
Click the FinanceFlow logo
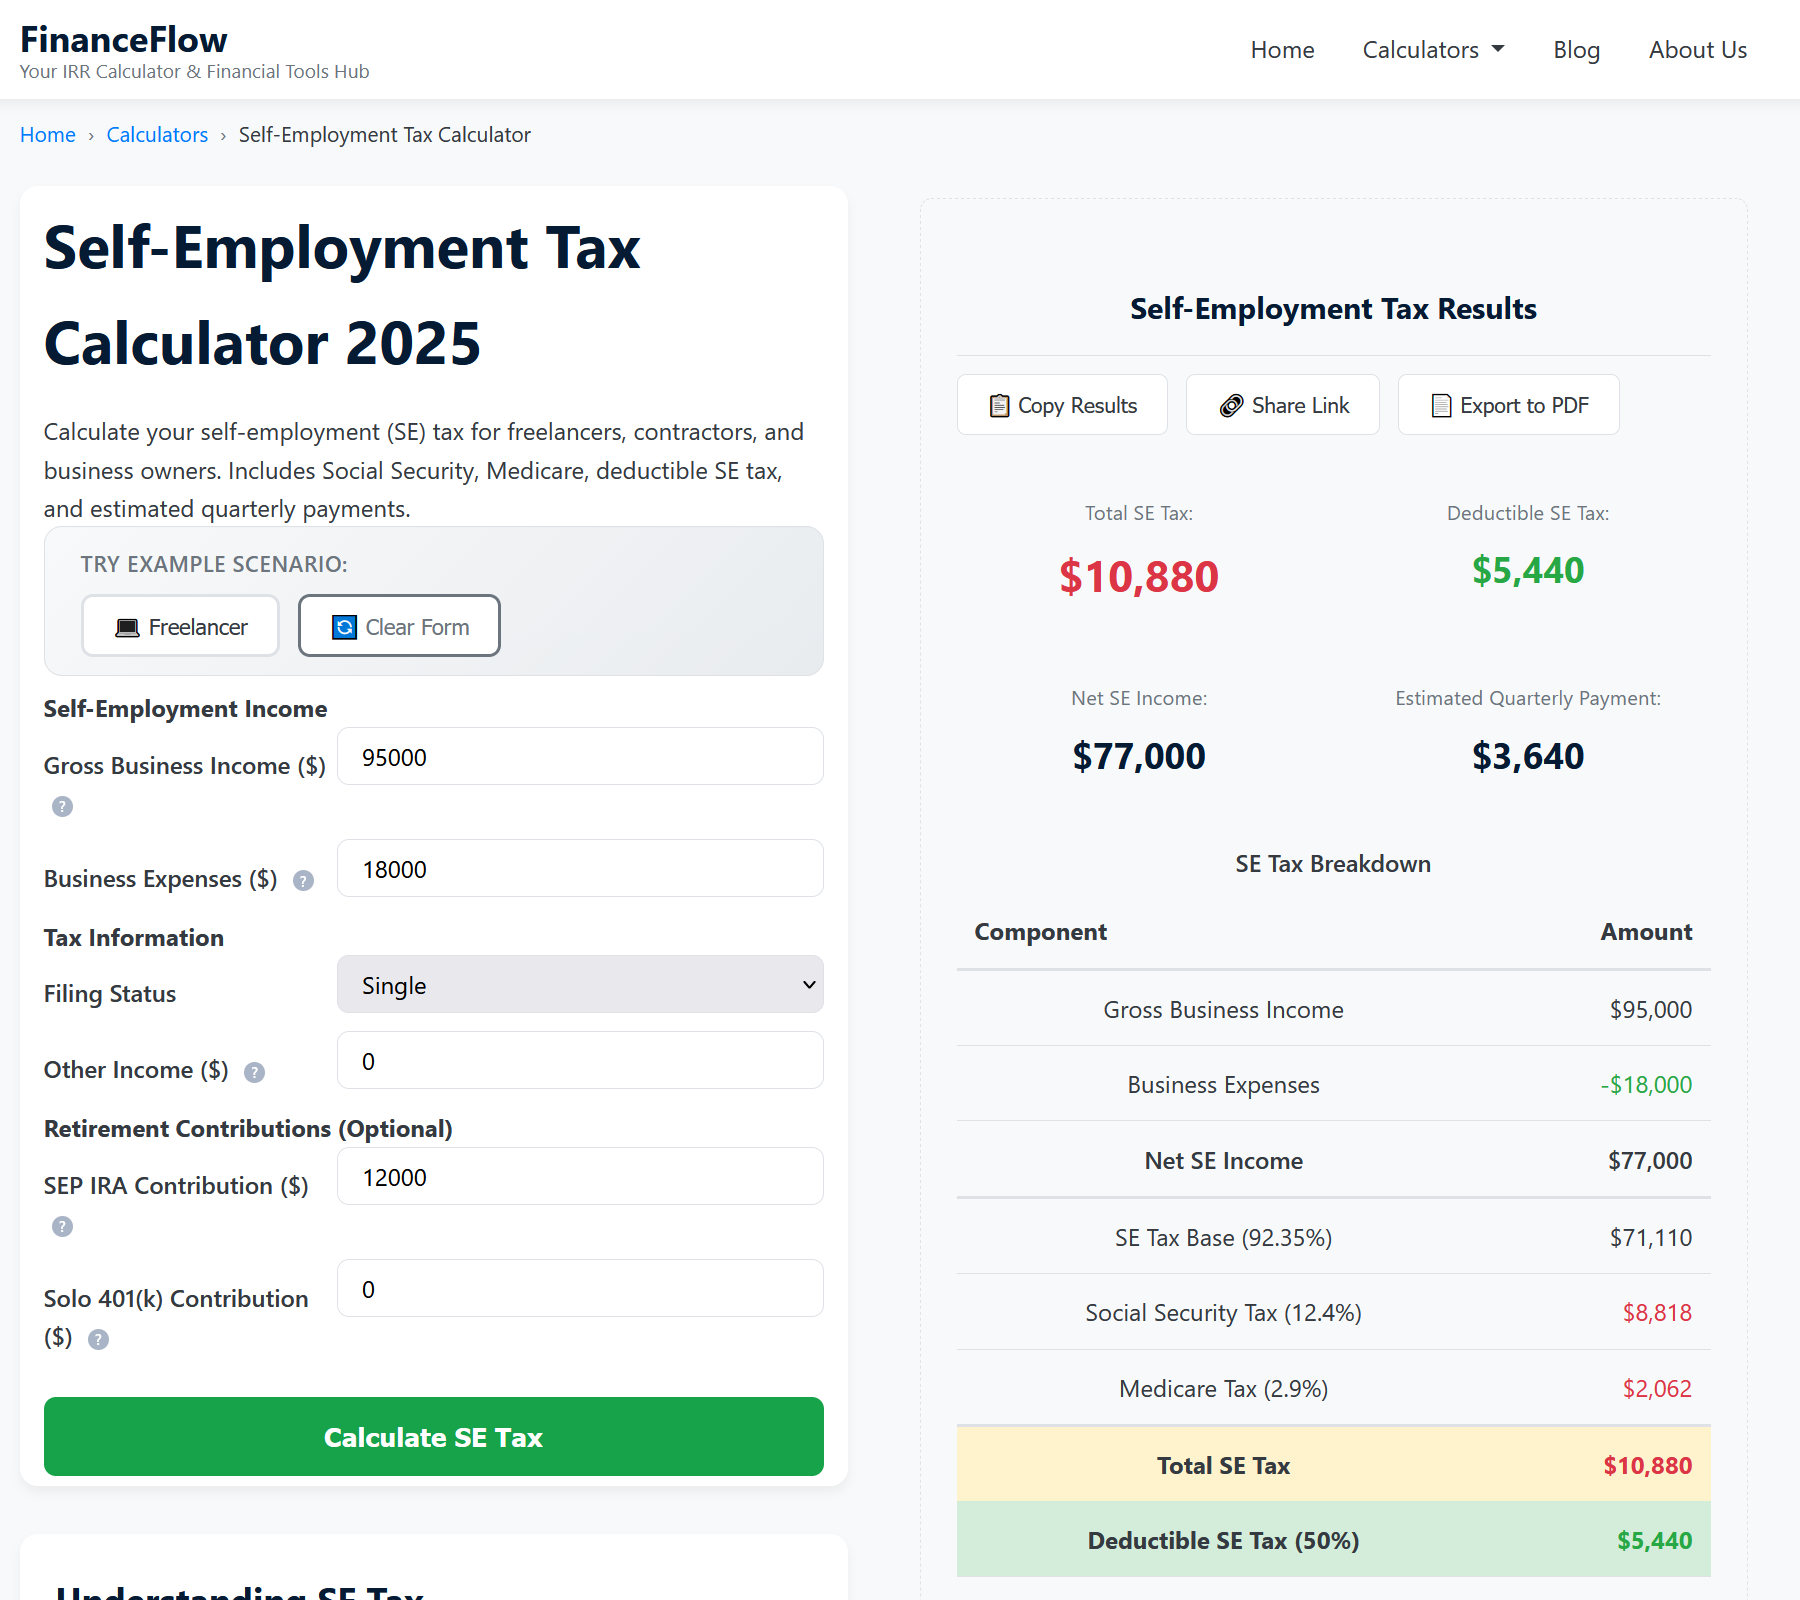(x=123, y=40)
